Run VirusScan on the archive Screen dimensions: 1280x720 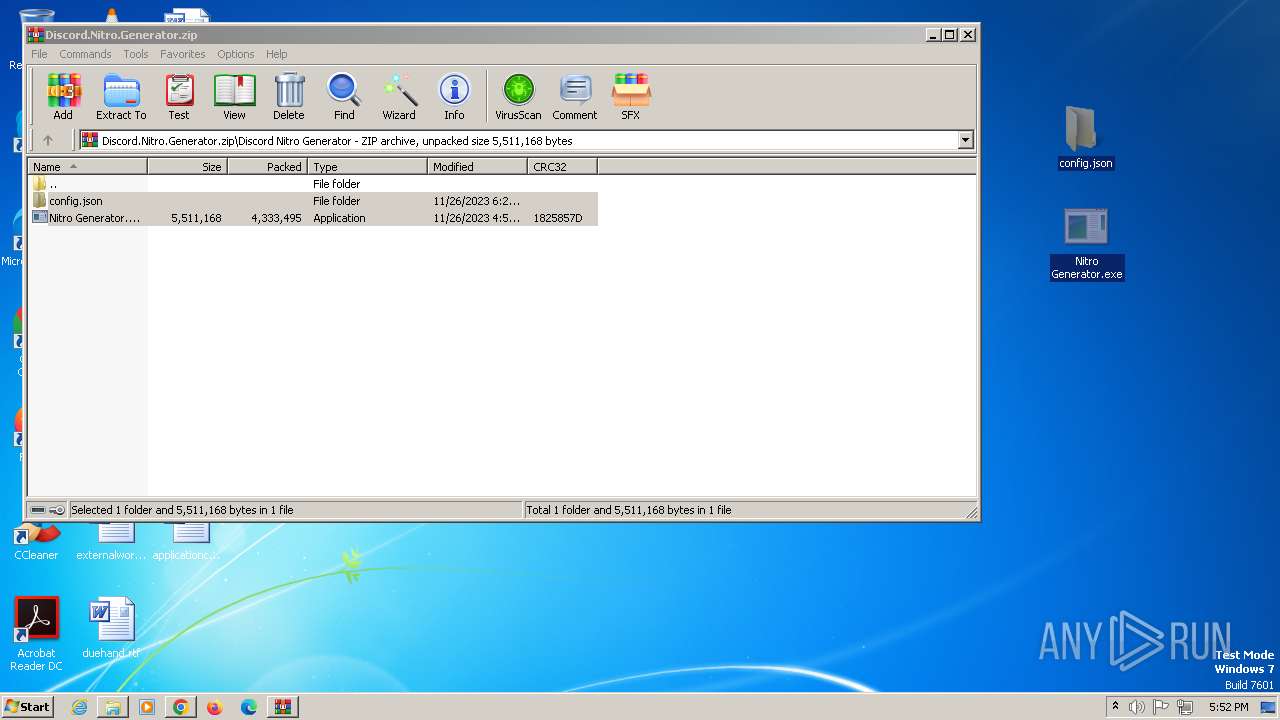tap(518, 97)
